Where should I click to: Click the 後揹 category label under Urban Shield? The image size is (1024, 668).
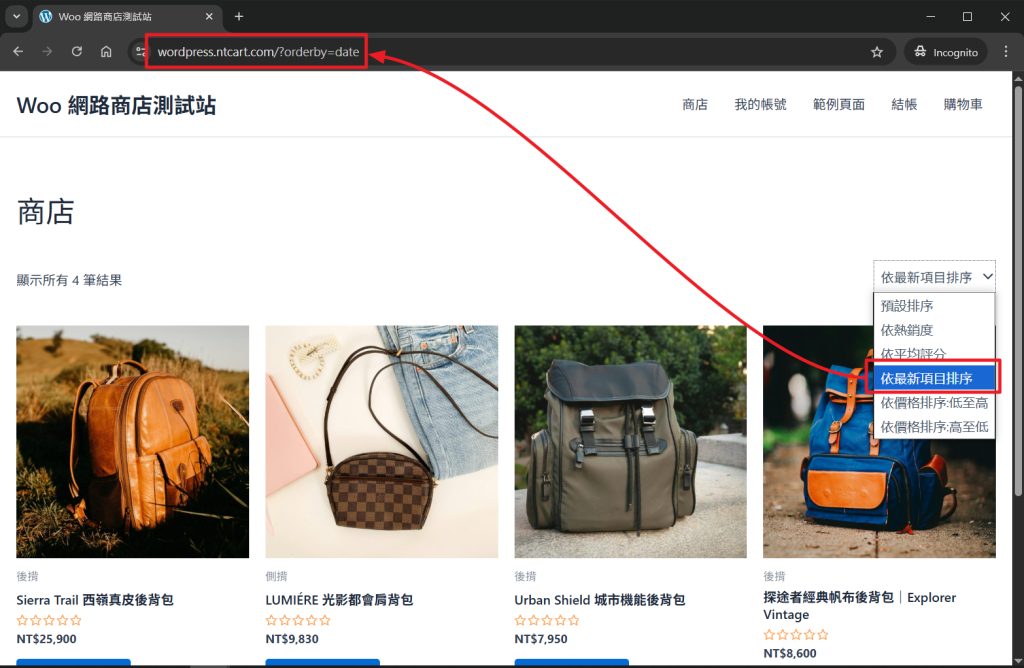[525, 576]
